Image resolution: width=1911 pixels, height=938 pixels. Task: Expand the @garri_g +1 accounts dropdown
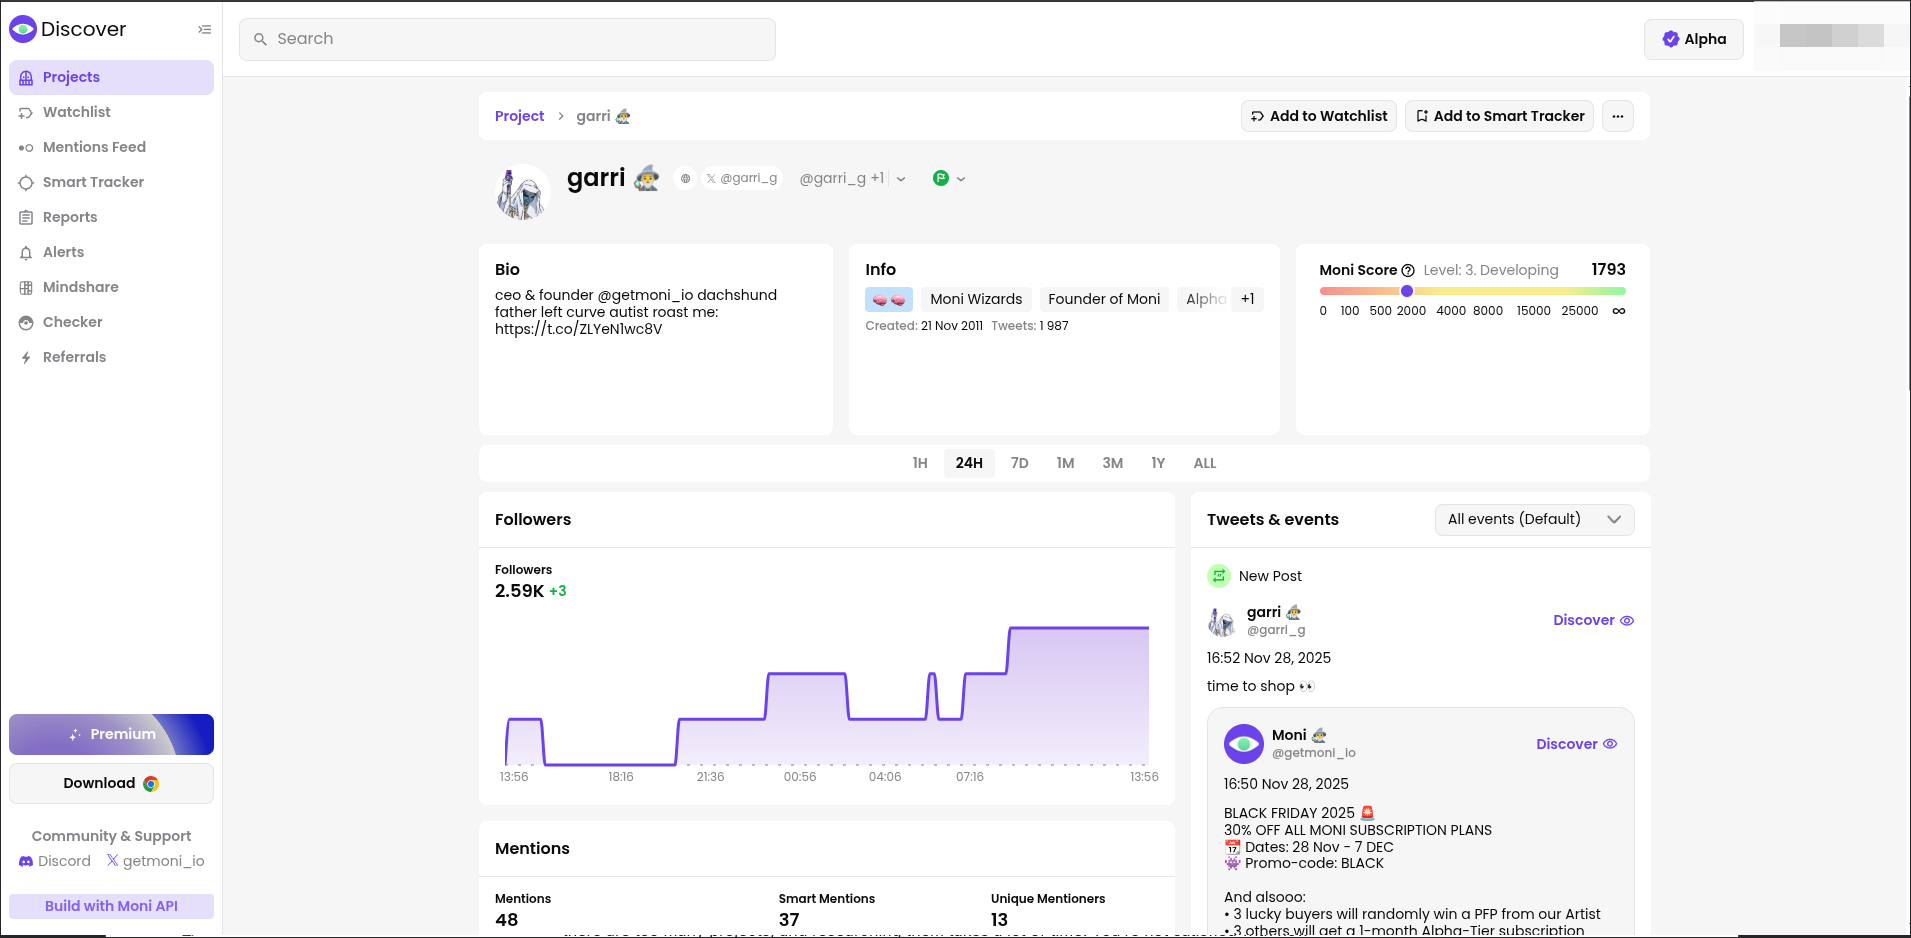pyautogui.click(x=901, y=179)
